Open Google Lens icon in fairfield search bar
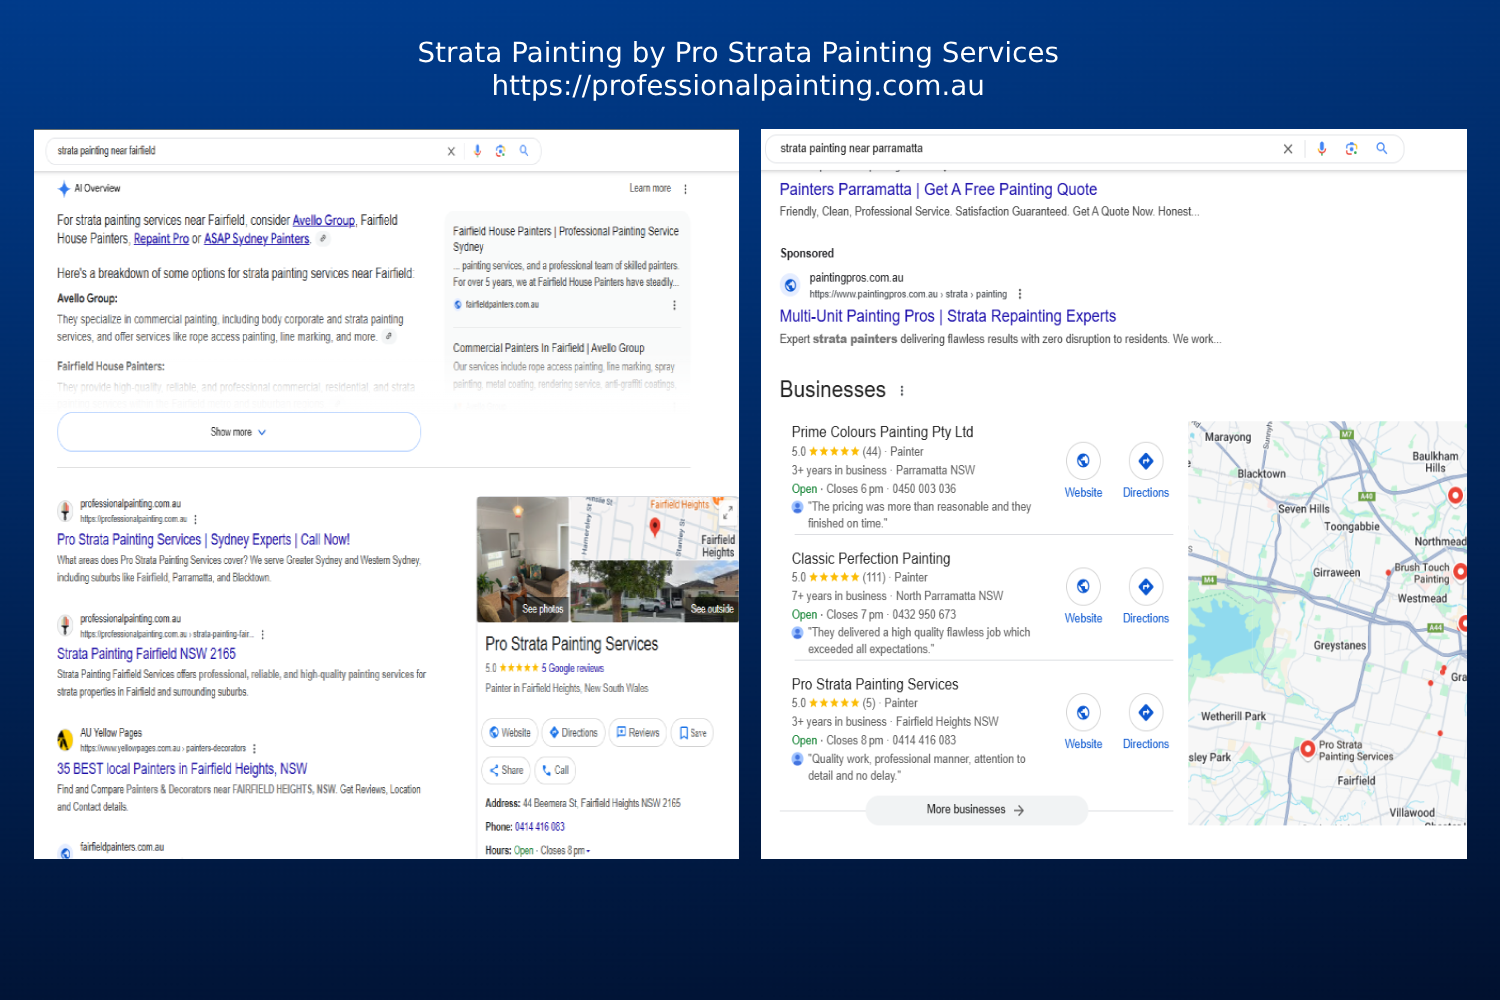 point(500,151)
